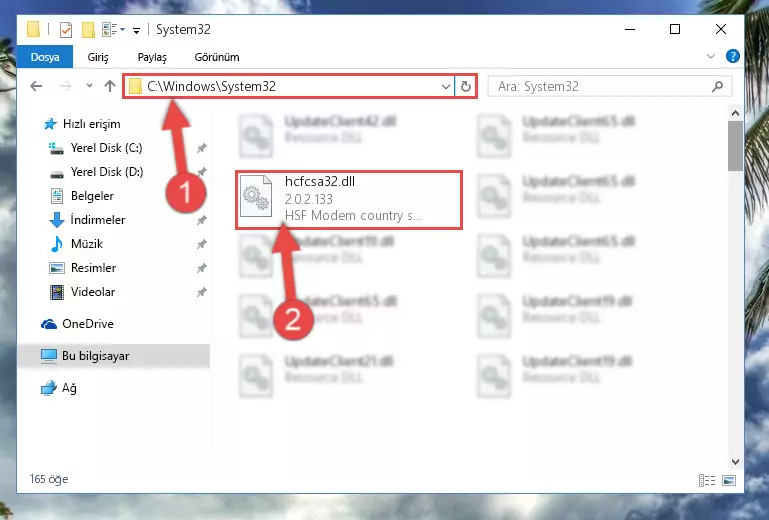Switch to large icons view in status bar
This screenshot has height=520, width=769.
(729, 480)
